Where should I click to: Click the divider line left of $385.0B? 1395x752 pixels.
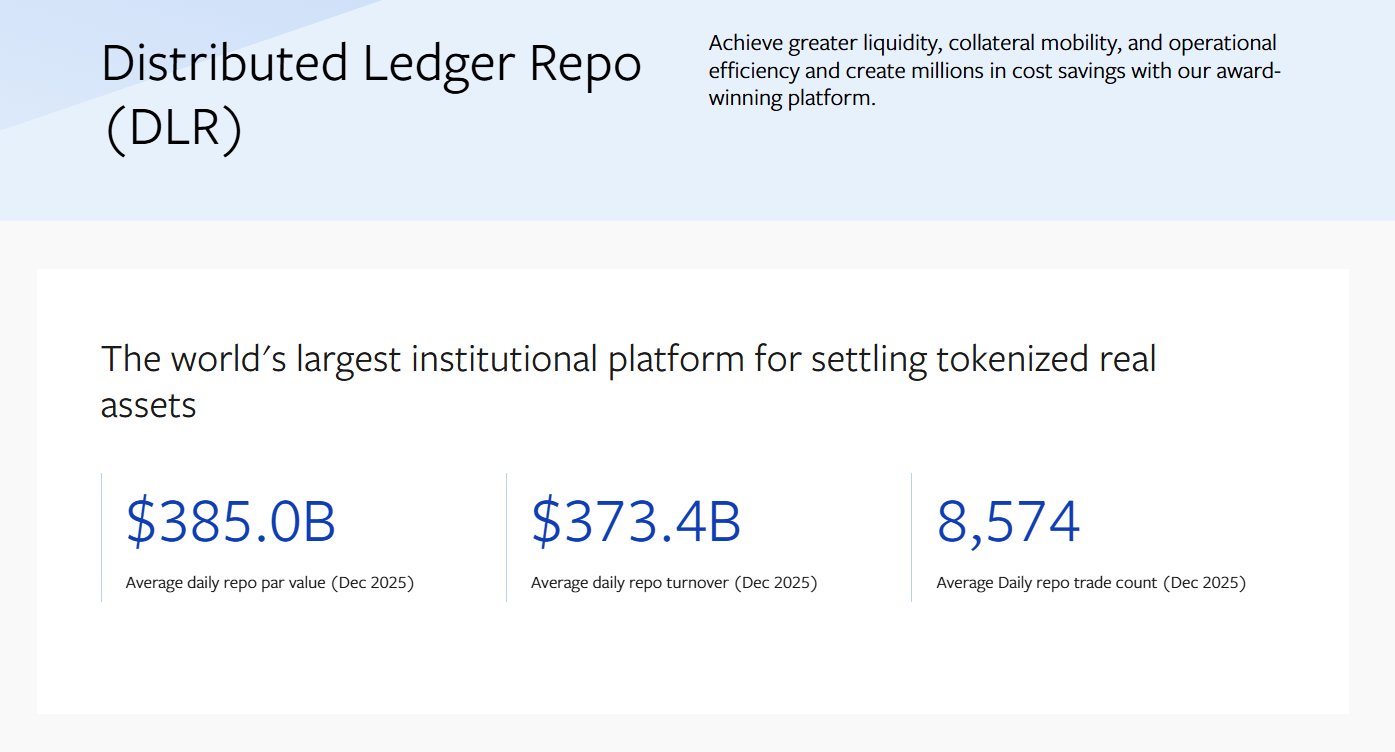[x=102, y=537]
